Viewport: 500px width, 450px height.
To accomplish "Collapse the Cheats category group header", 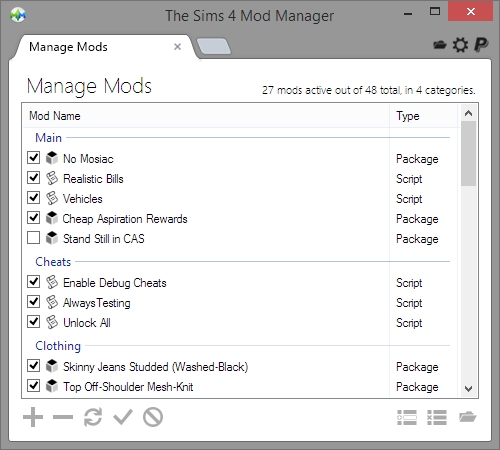I will point(53,262).
